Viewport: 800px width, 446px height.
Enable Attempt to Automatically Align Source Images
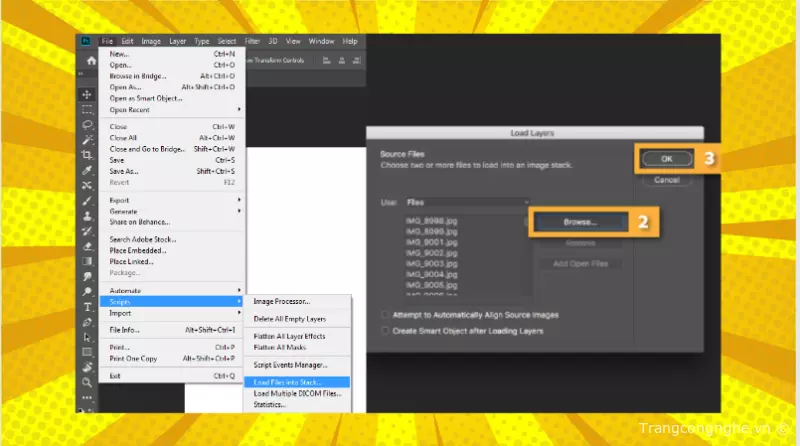pyautogui.click(x=385, y=314)
